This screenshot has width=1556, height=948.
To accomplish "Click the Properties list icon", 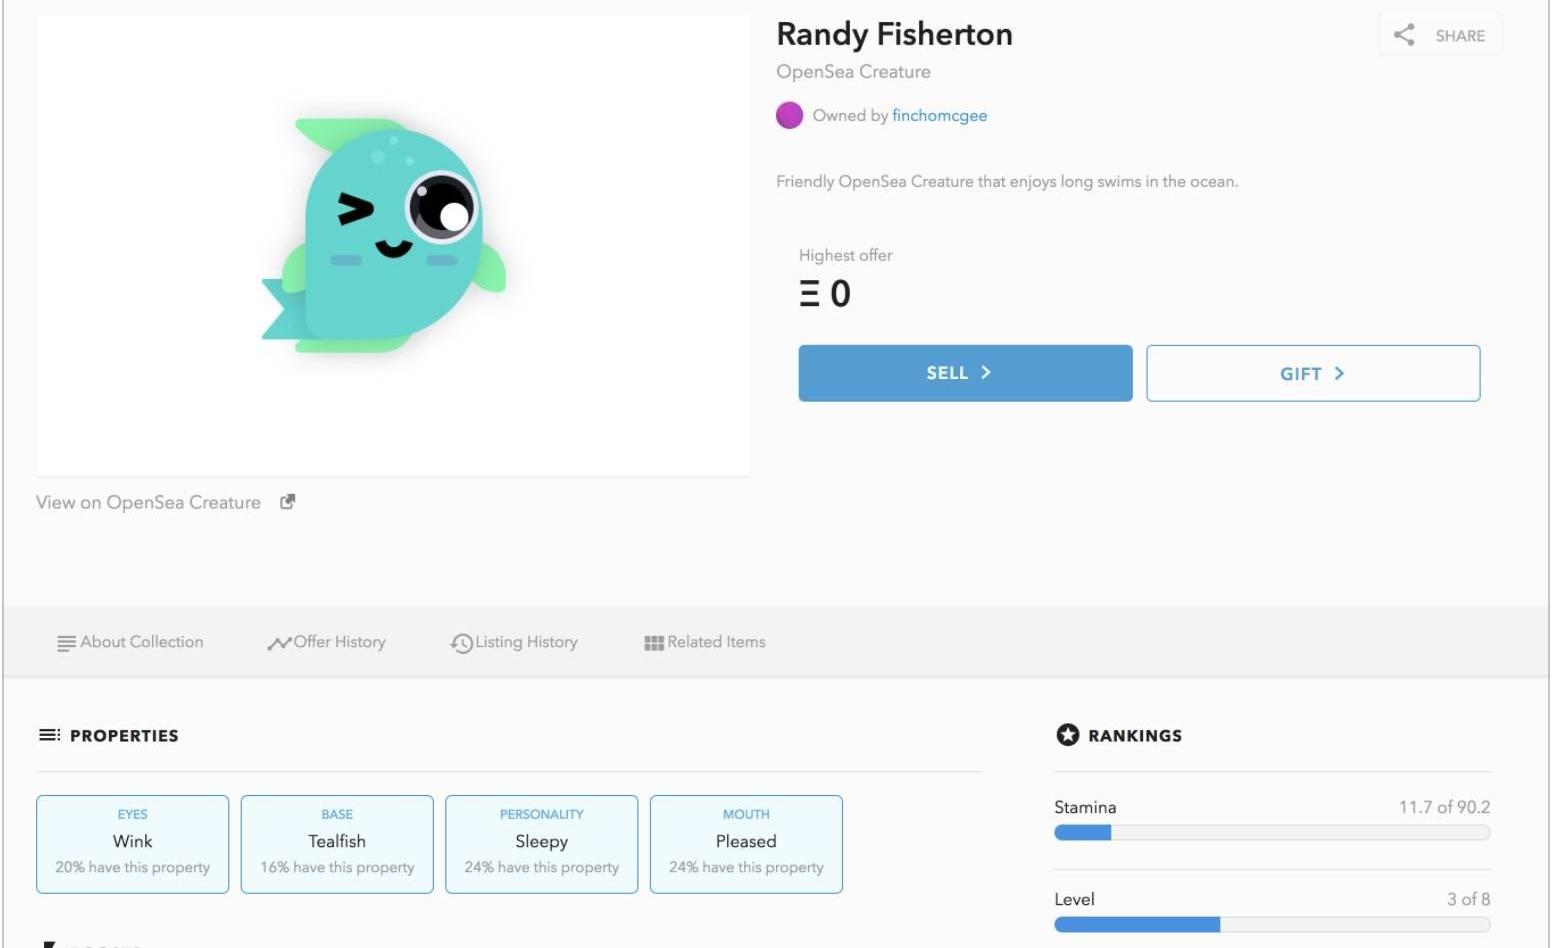I will pos(49,735).
